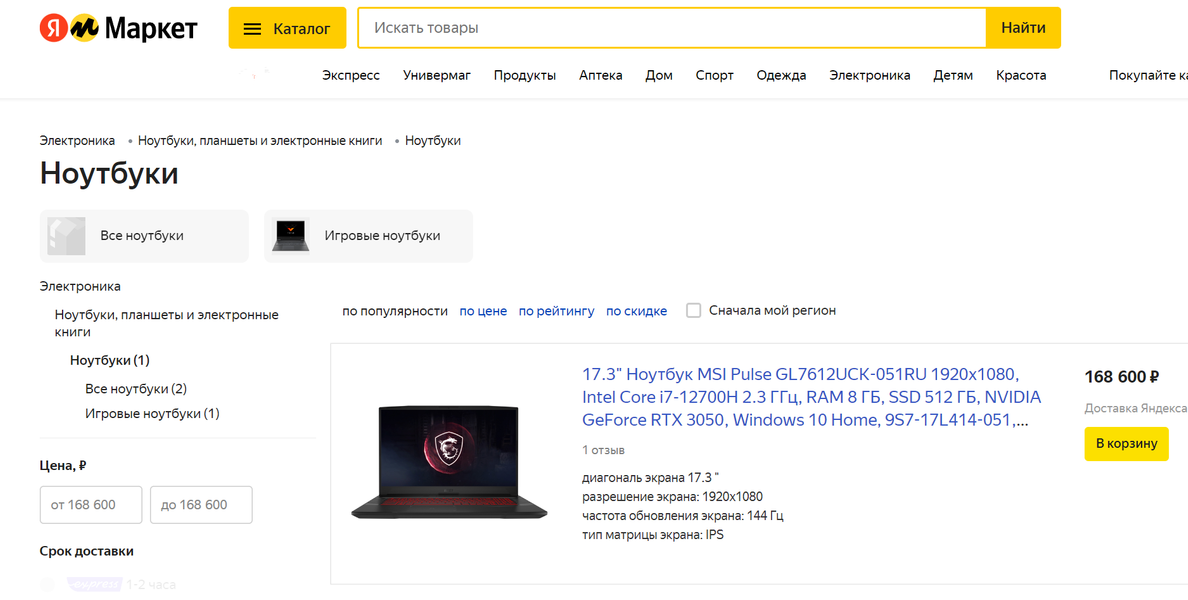Click the Yandex Market logo
1188x600 pixels.
118,29
